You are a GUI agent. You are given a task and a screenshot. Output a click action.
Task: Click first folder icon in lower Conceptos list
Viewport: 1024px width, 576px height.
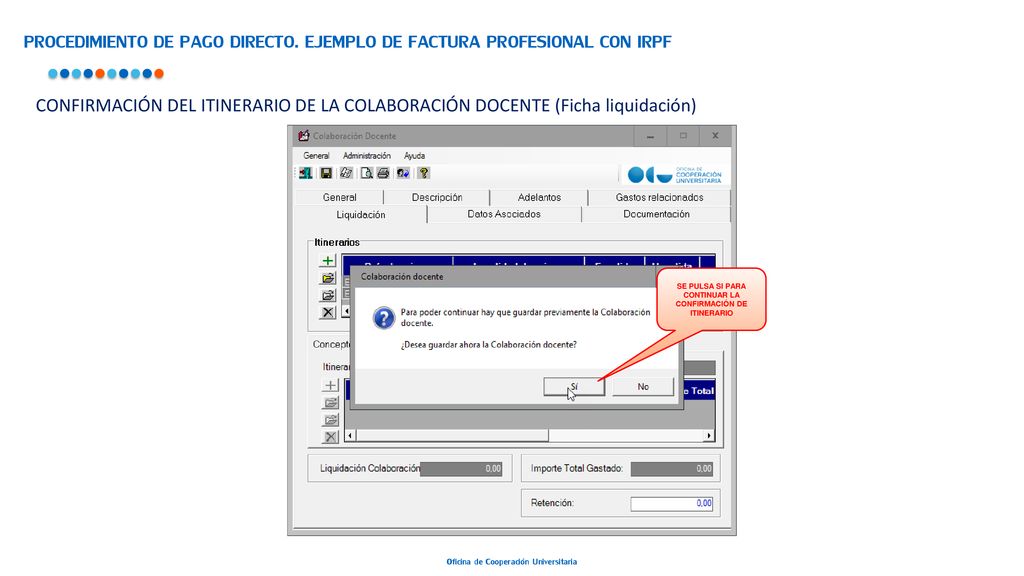(330, 403)
